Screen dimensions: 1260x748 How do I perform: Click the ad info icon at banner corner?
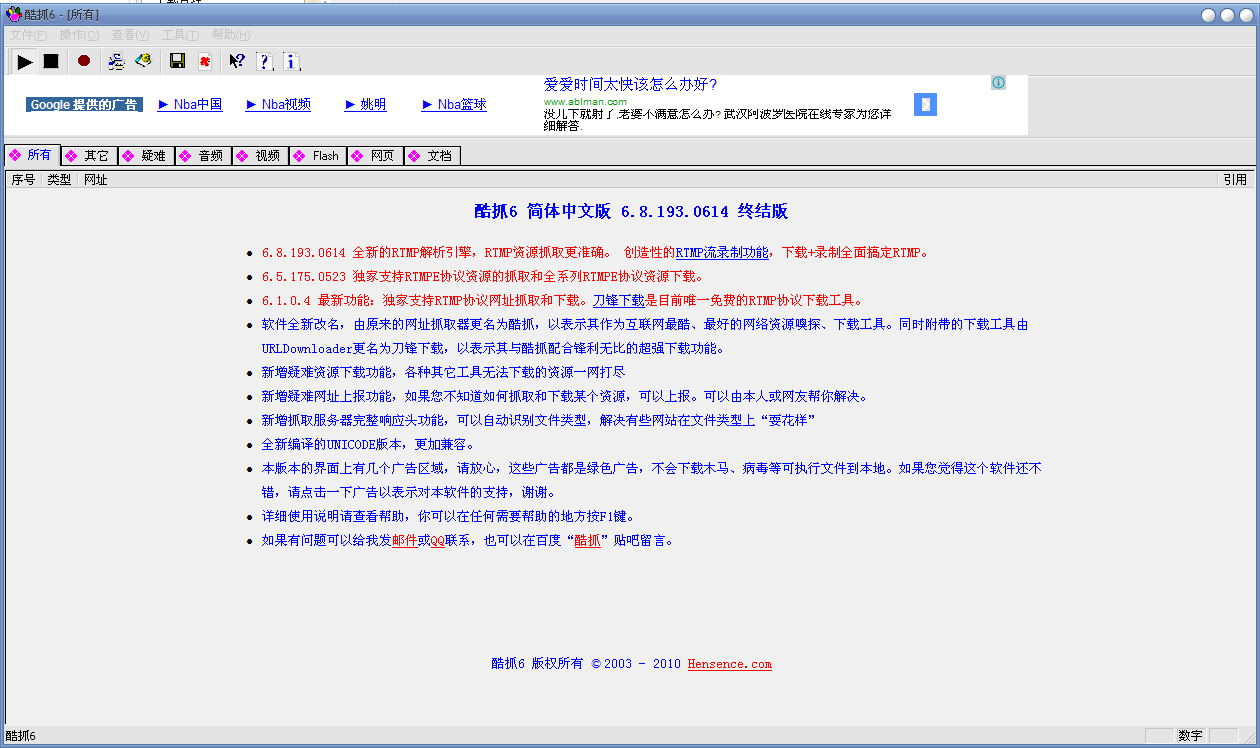tap(998, 83)
